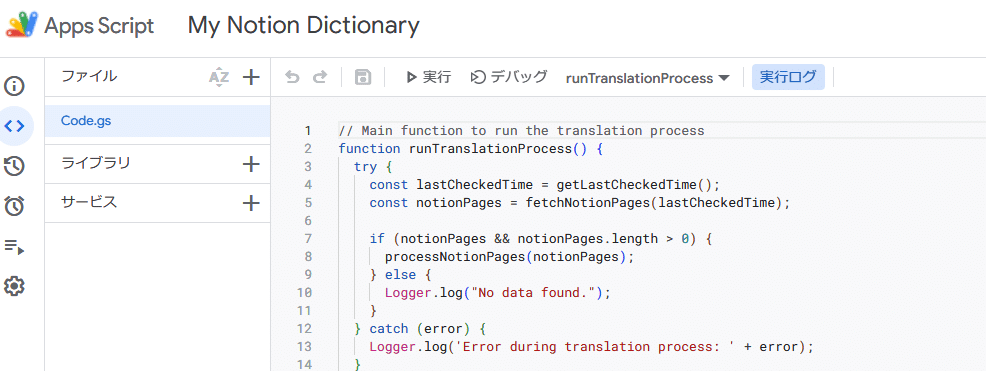Open Project Settings gear icon
The height and width of the screenshot is (371, 986).
(x=14, y=286)
